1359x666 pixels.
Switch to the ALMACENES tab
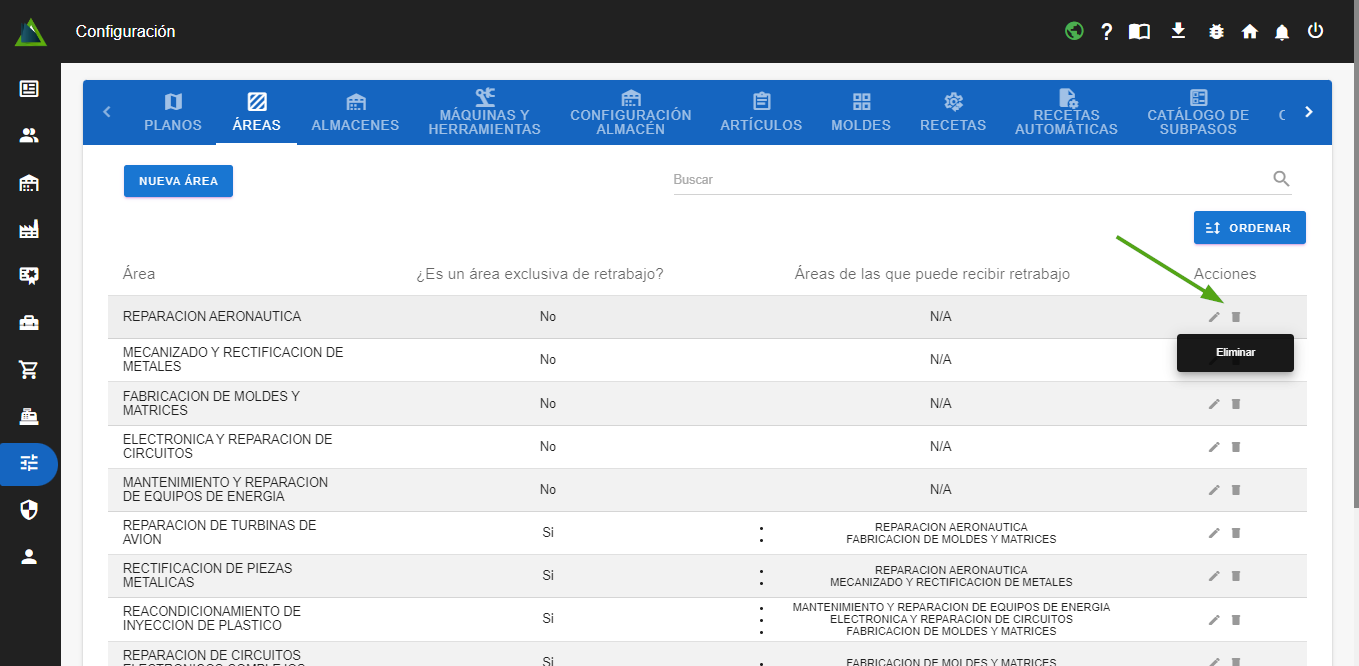[355, 112]
